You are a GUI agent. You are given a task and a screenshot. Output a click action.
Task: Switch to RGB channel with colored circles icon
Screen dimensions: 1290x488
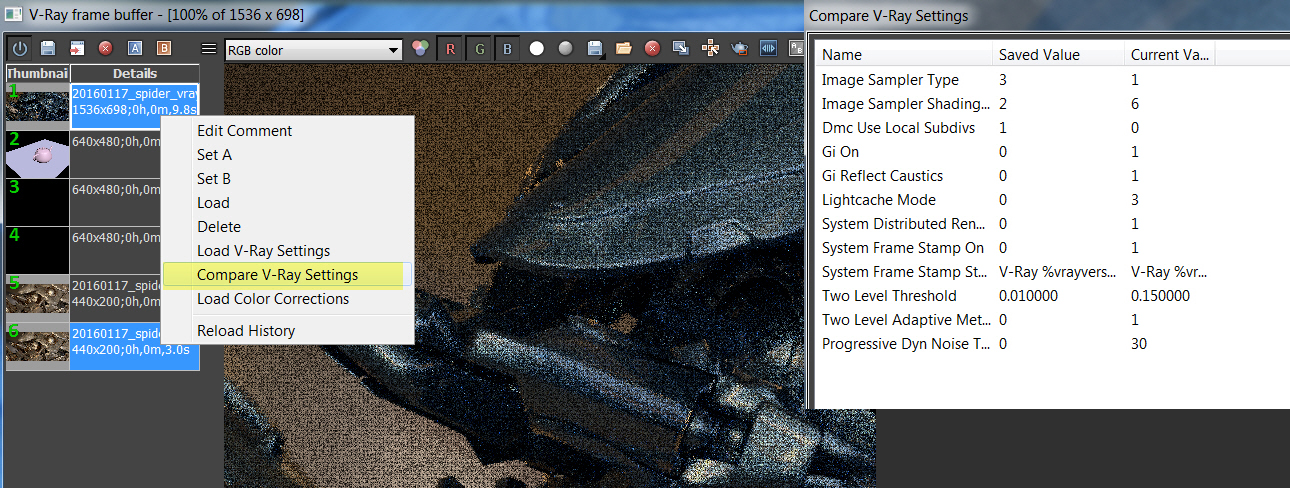click(421, 48)
